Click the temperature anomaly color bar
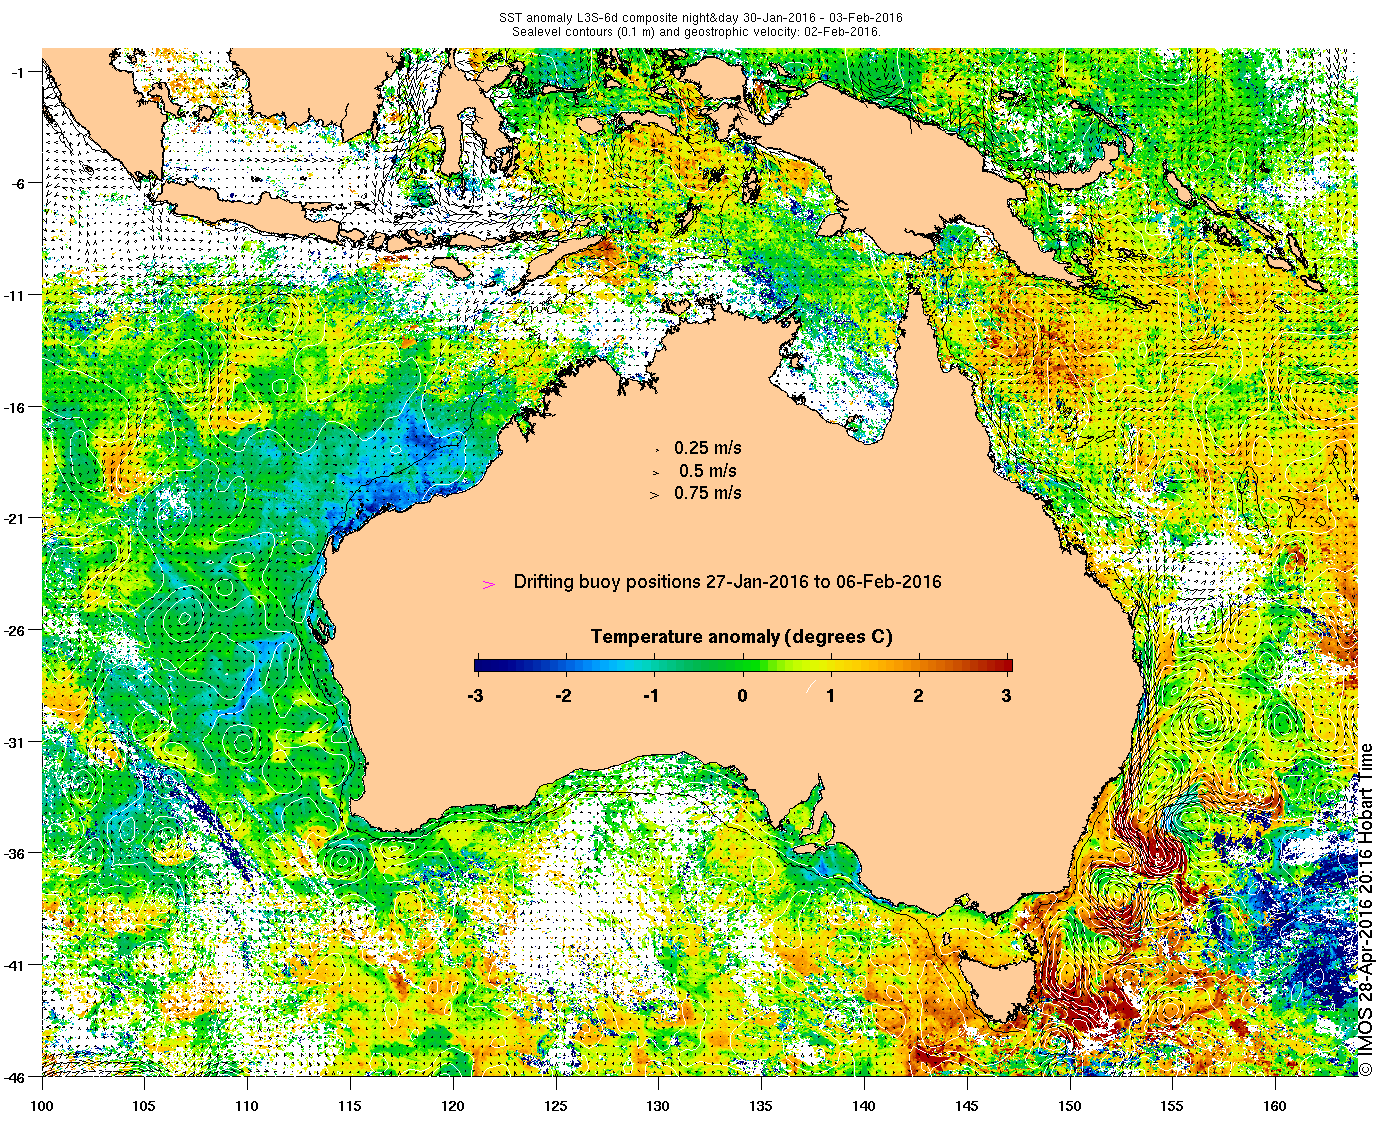Image resolution: width=1400 pixels, height=1125 pixels. 743,665
